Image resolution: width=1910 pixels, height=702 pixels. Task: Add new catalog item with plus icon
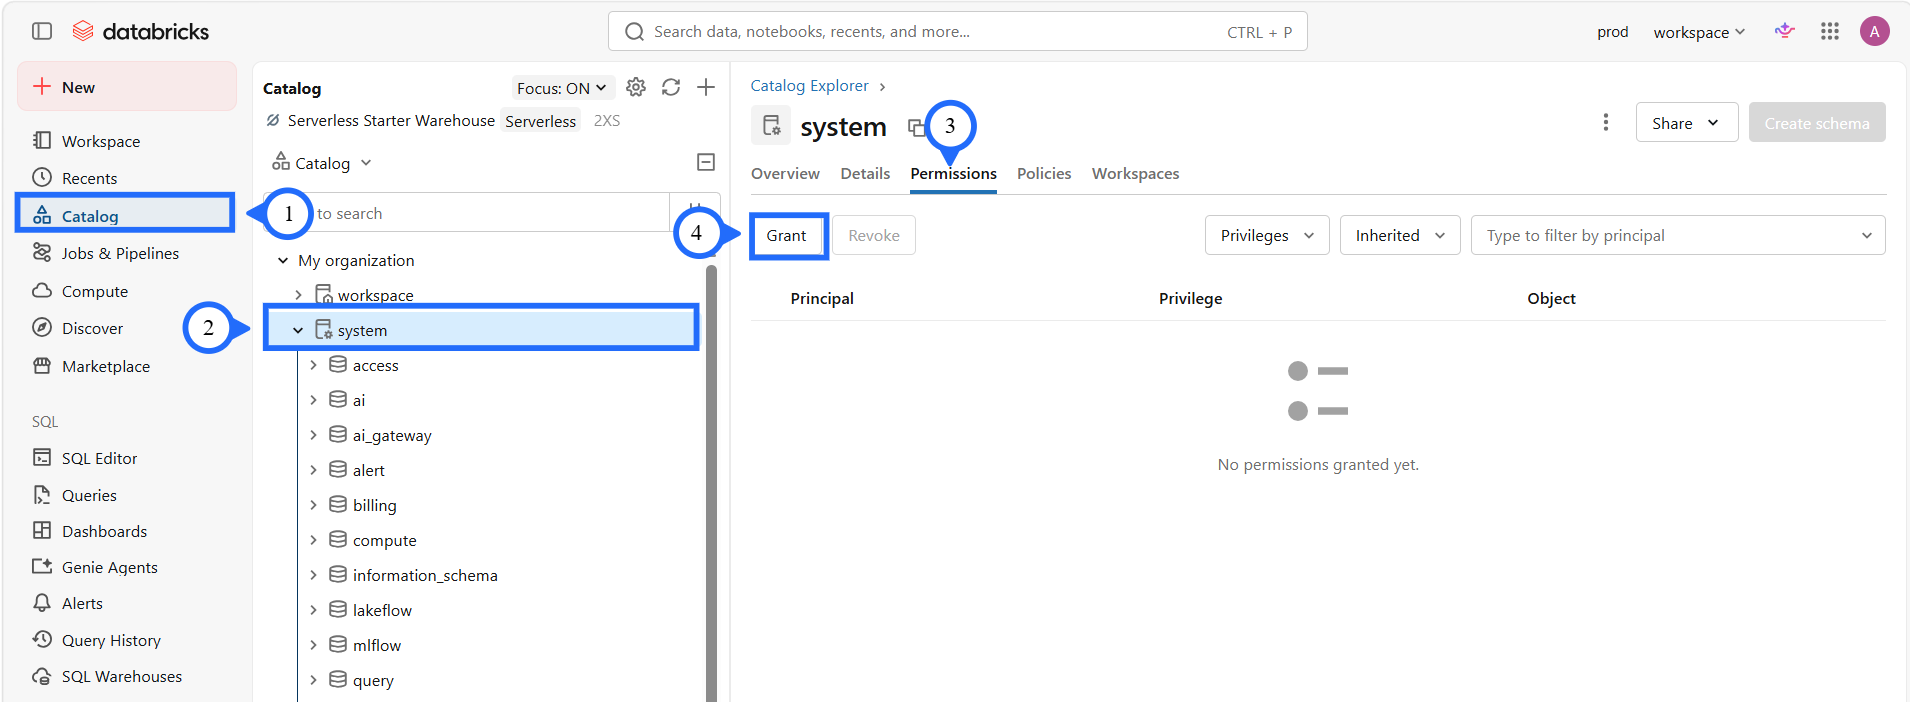(706, 87)
